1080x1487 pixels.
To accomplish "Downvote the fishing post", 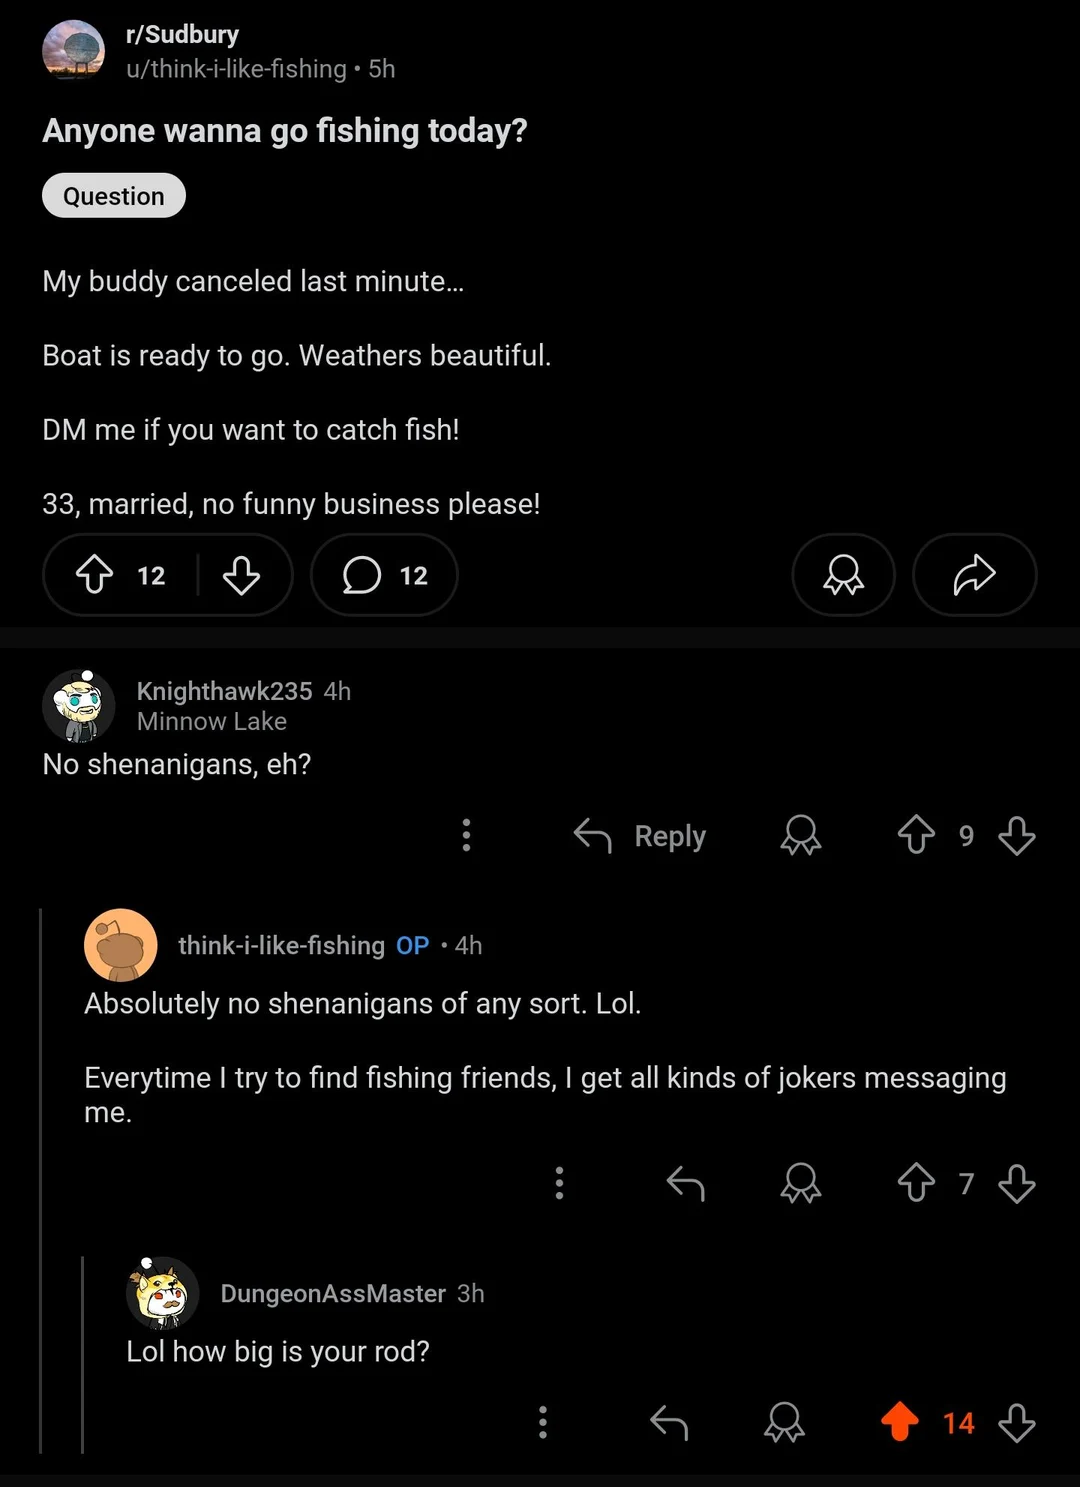I will (x=241, y=575).
